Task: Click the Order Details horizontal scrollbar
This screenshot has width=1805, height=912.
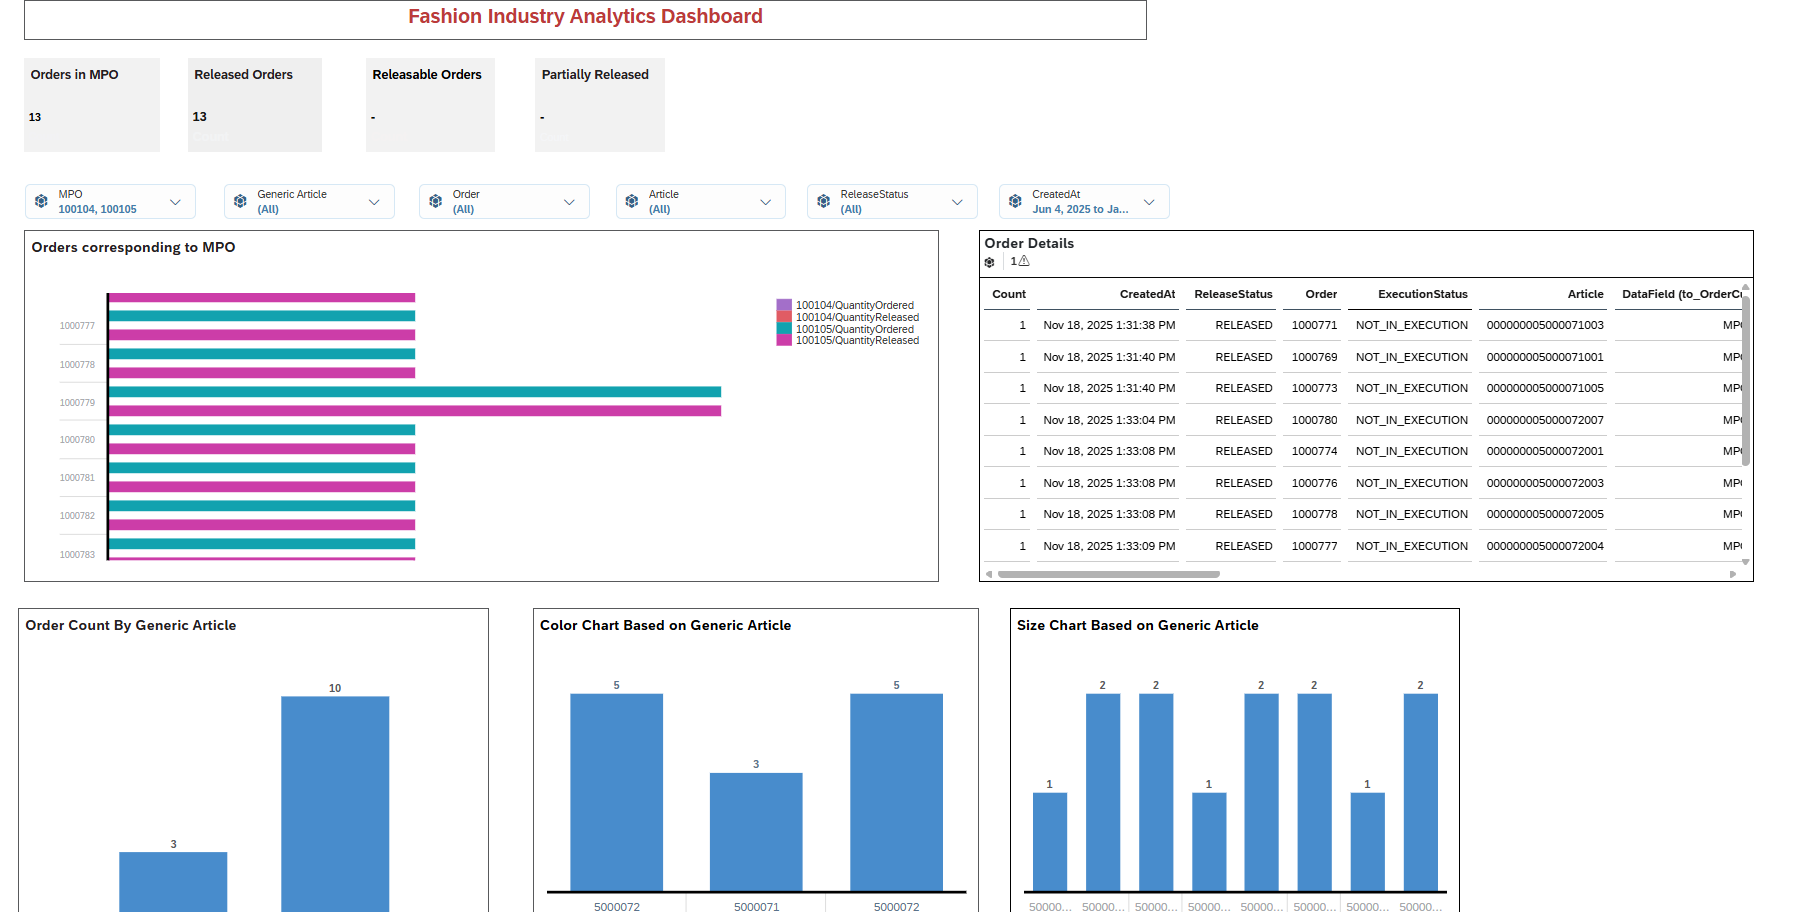Action: (1108, 574)
